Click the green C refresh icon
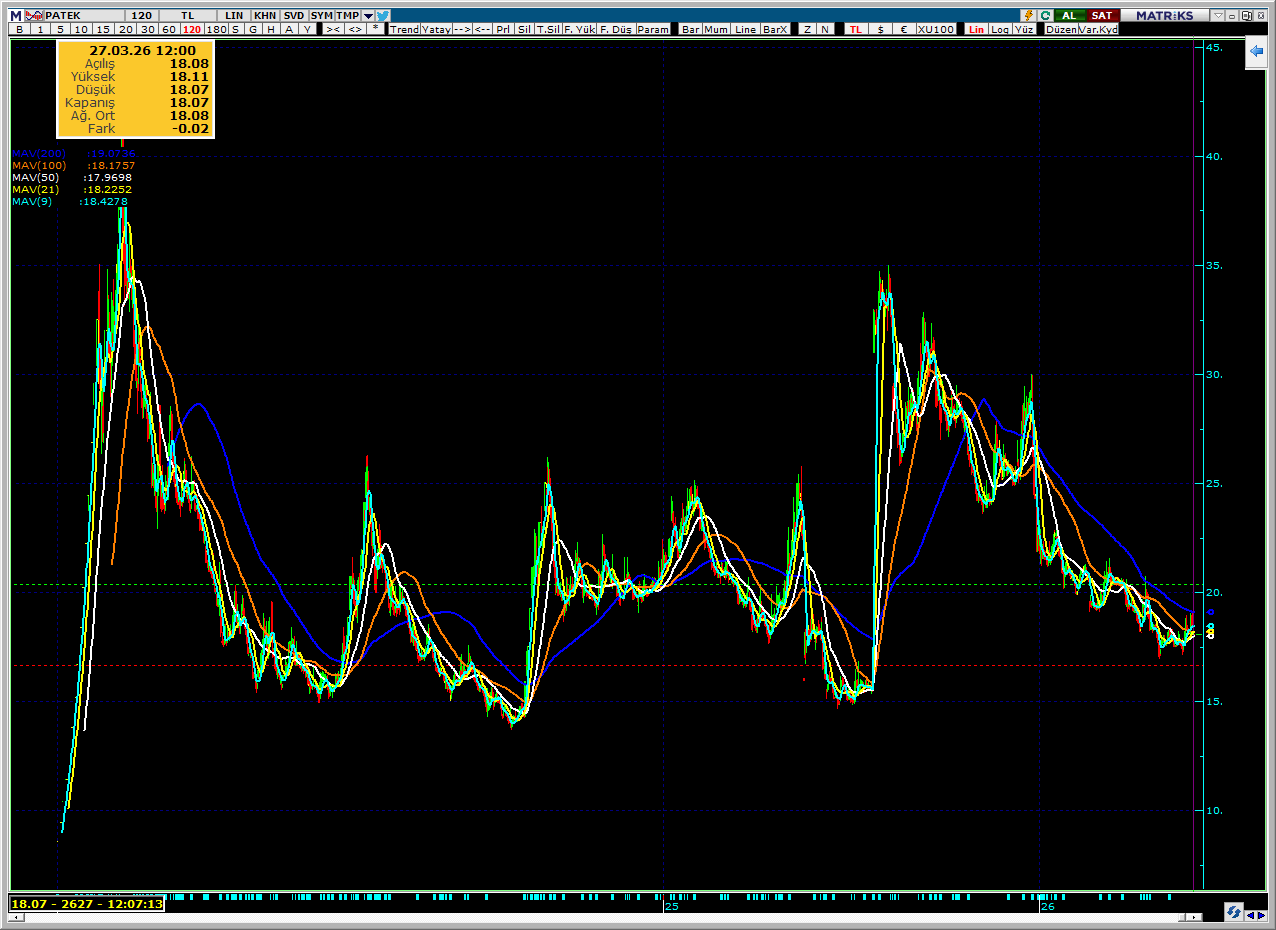The image size is (1276, 930). tap(1045, 15)
